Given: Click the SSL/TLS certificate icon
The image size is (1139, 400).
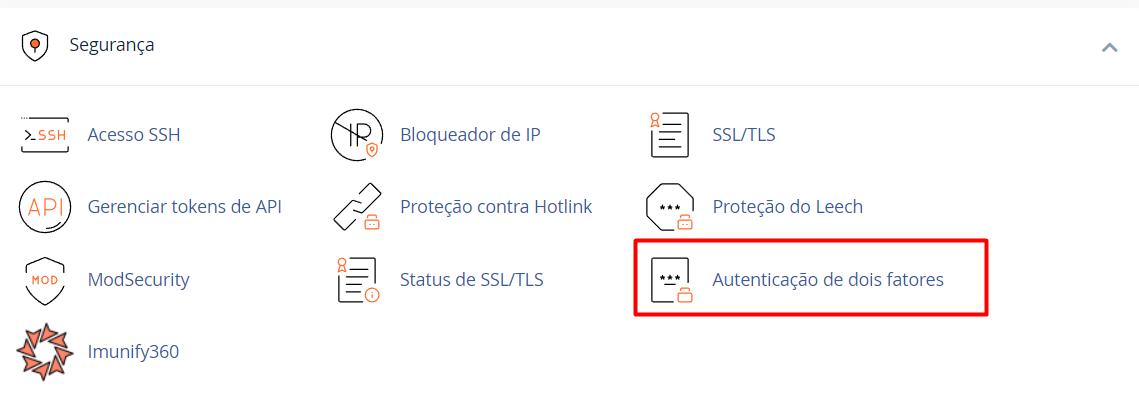Looking at the screenshot, I should 670,135.
